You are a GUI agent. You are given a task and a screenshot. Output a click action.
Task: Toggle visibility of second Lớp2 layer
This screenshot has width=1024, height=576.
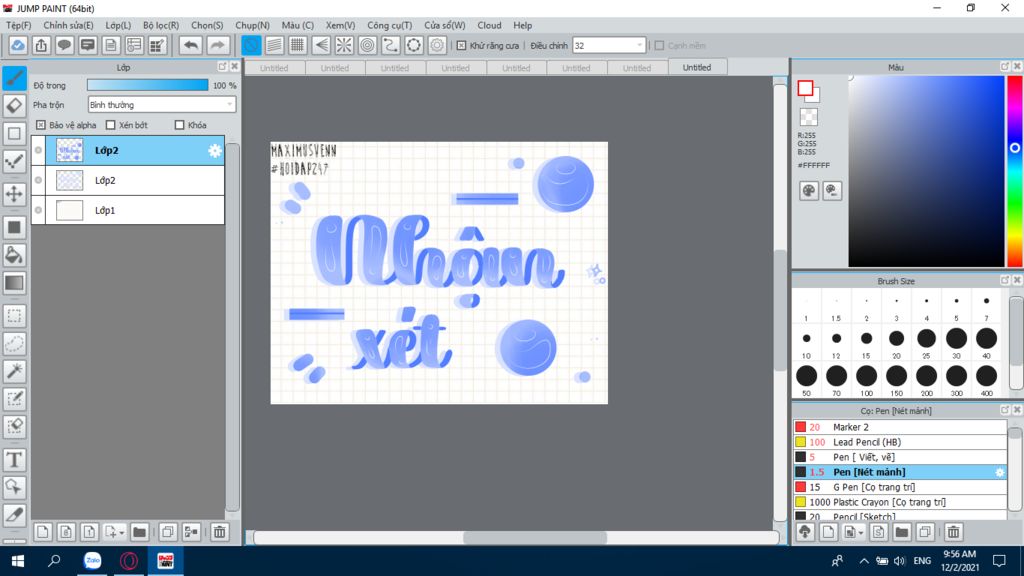point(39,180)
